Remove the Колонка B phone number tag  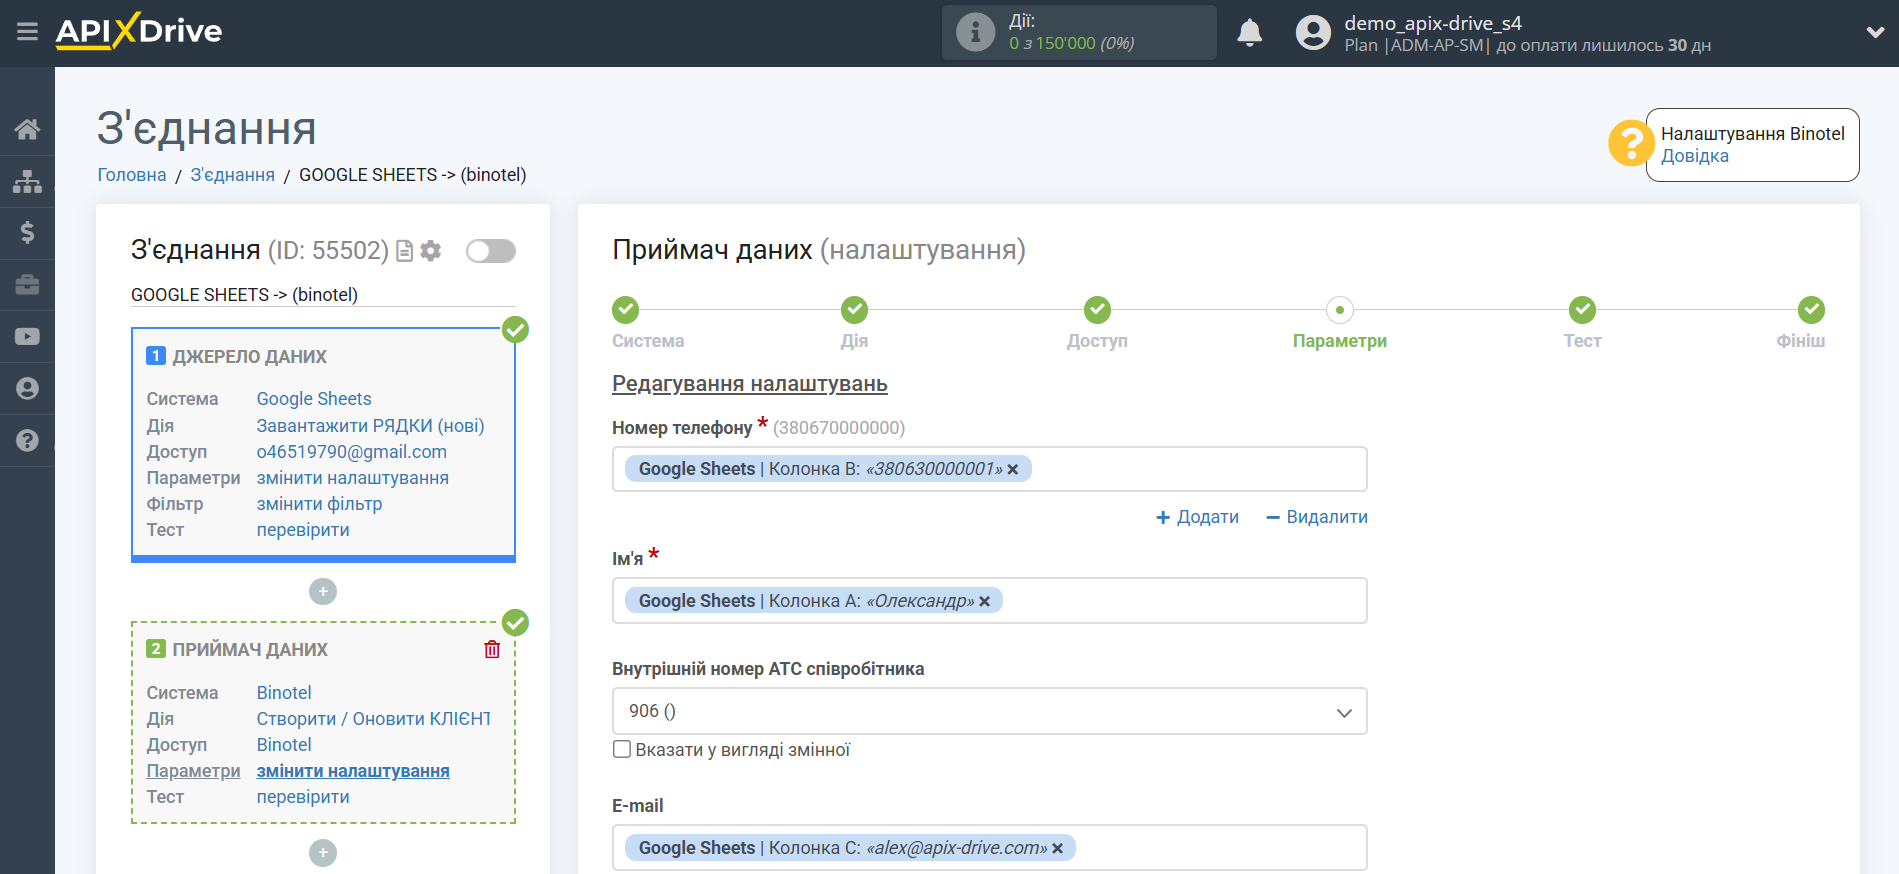tap(1013, 470)
